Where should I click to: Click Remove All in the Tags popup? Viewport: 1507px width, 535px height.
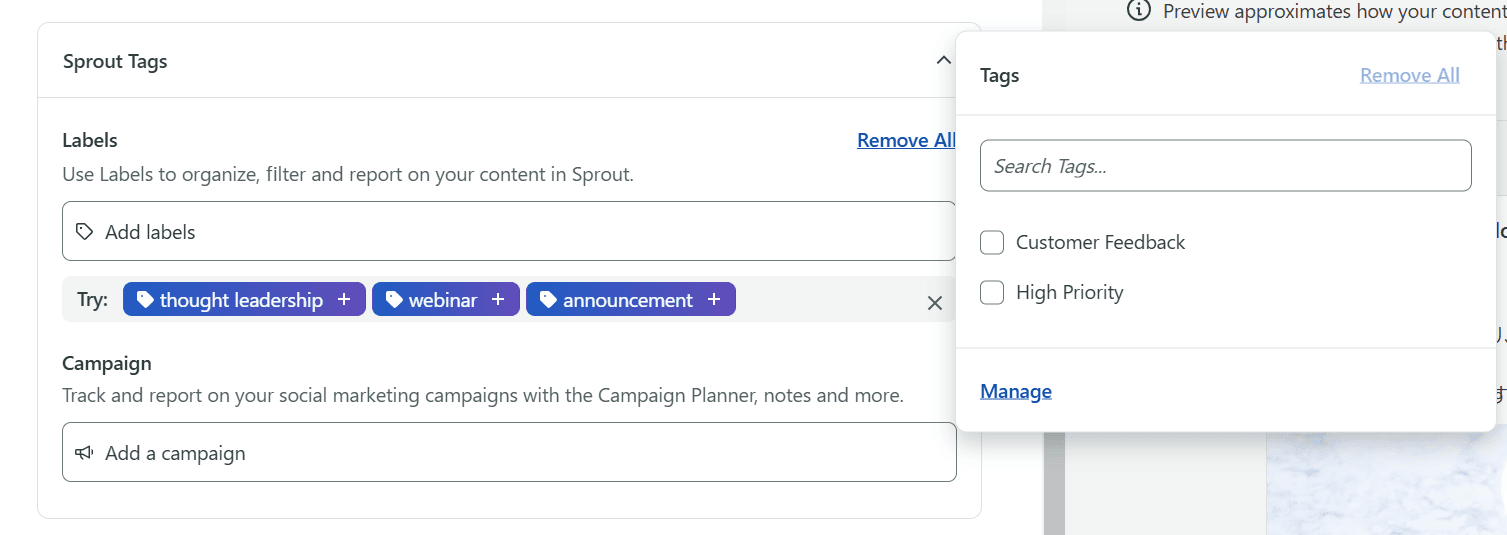click(1409, 75)
